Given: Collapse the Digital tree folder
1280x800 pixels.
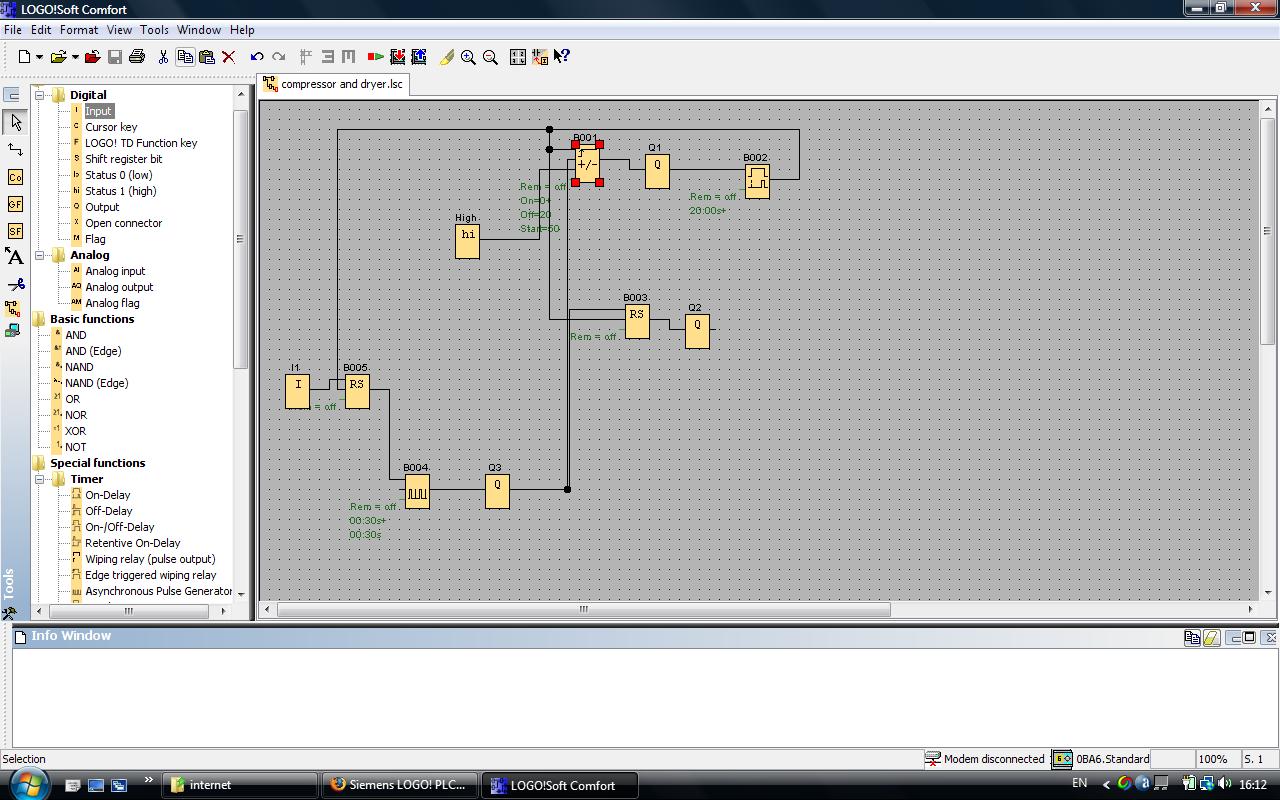Looking at the screenshot, I should click(40, 95).
